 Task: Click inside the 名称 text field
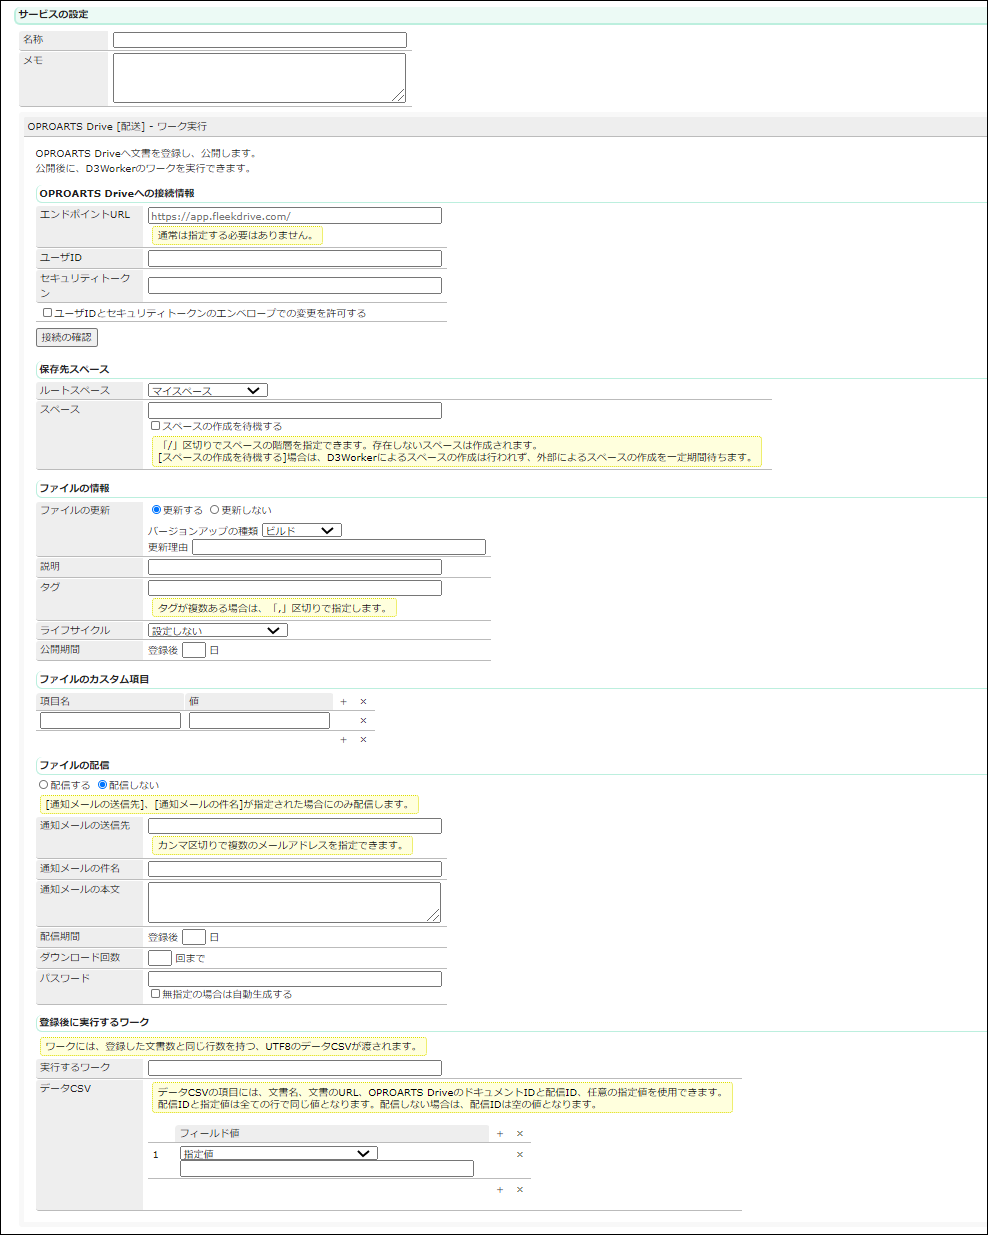pyautogui.click(x=260, y=39)
